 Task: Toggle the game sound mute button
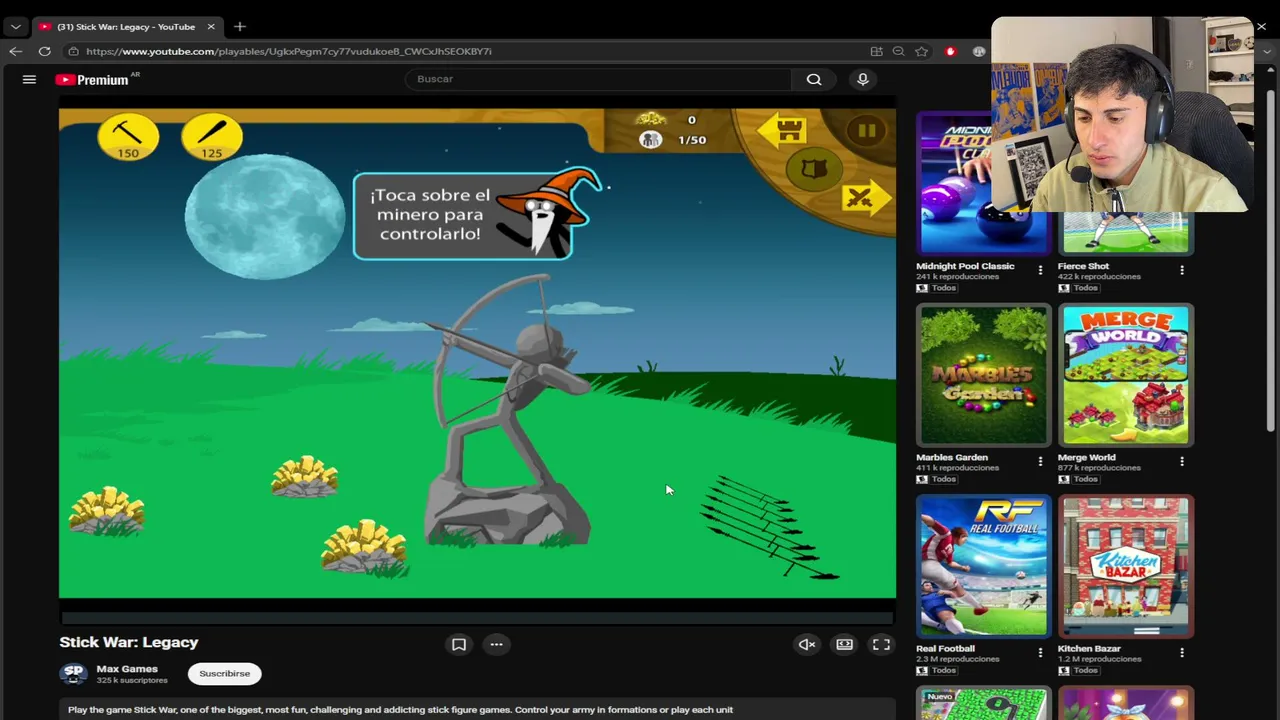(x=807, y=645)
